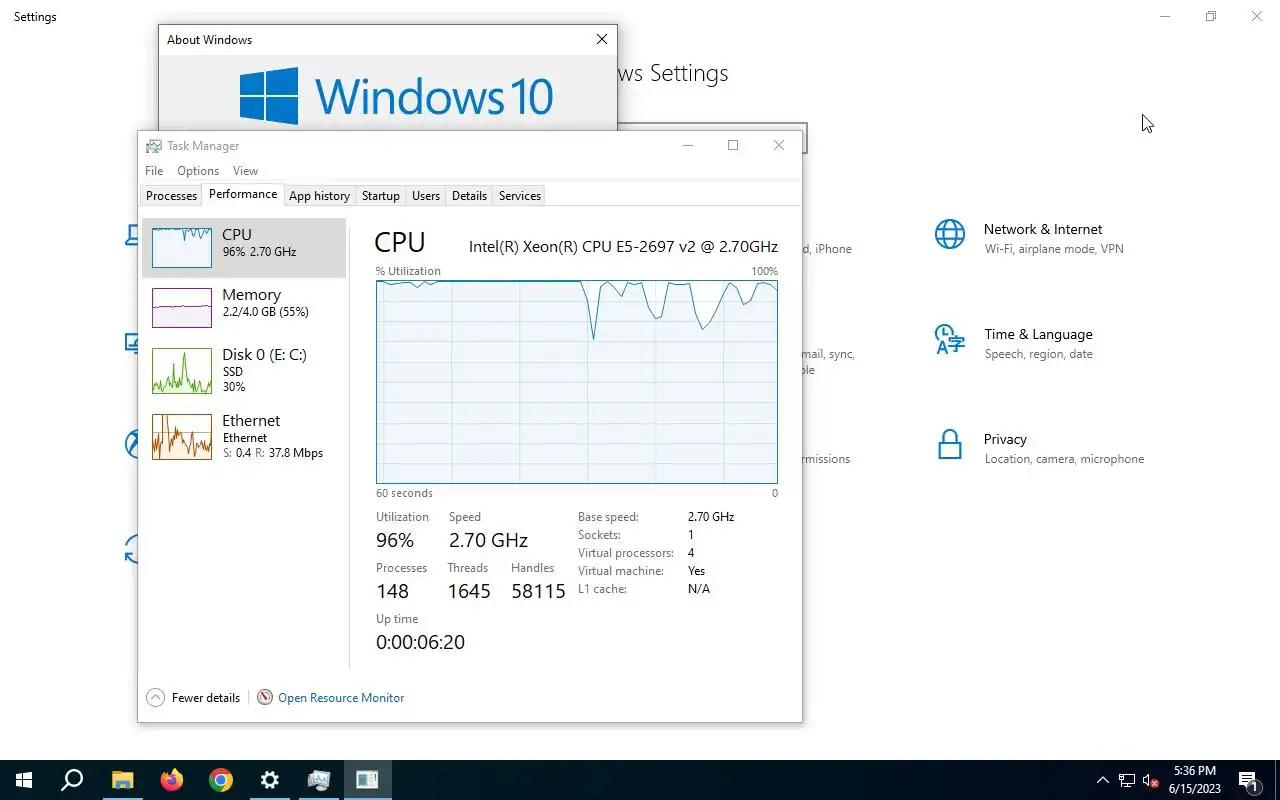Open the Disk 0 (E: C:) performance view
The height and width of the screenshot is (800, 1280).
(x=244, y=370)
